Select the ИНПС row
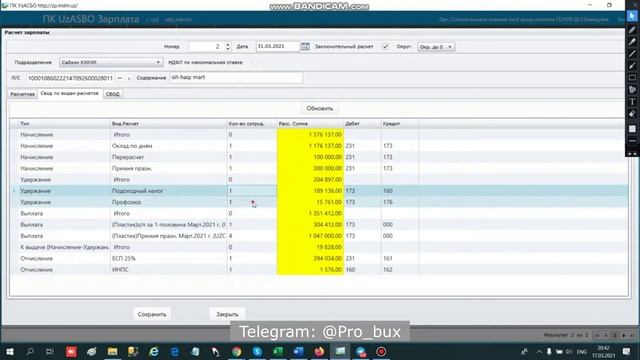The height and width of the screenshot is (360, 640). 319,270
